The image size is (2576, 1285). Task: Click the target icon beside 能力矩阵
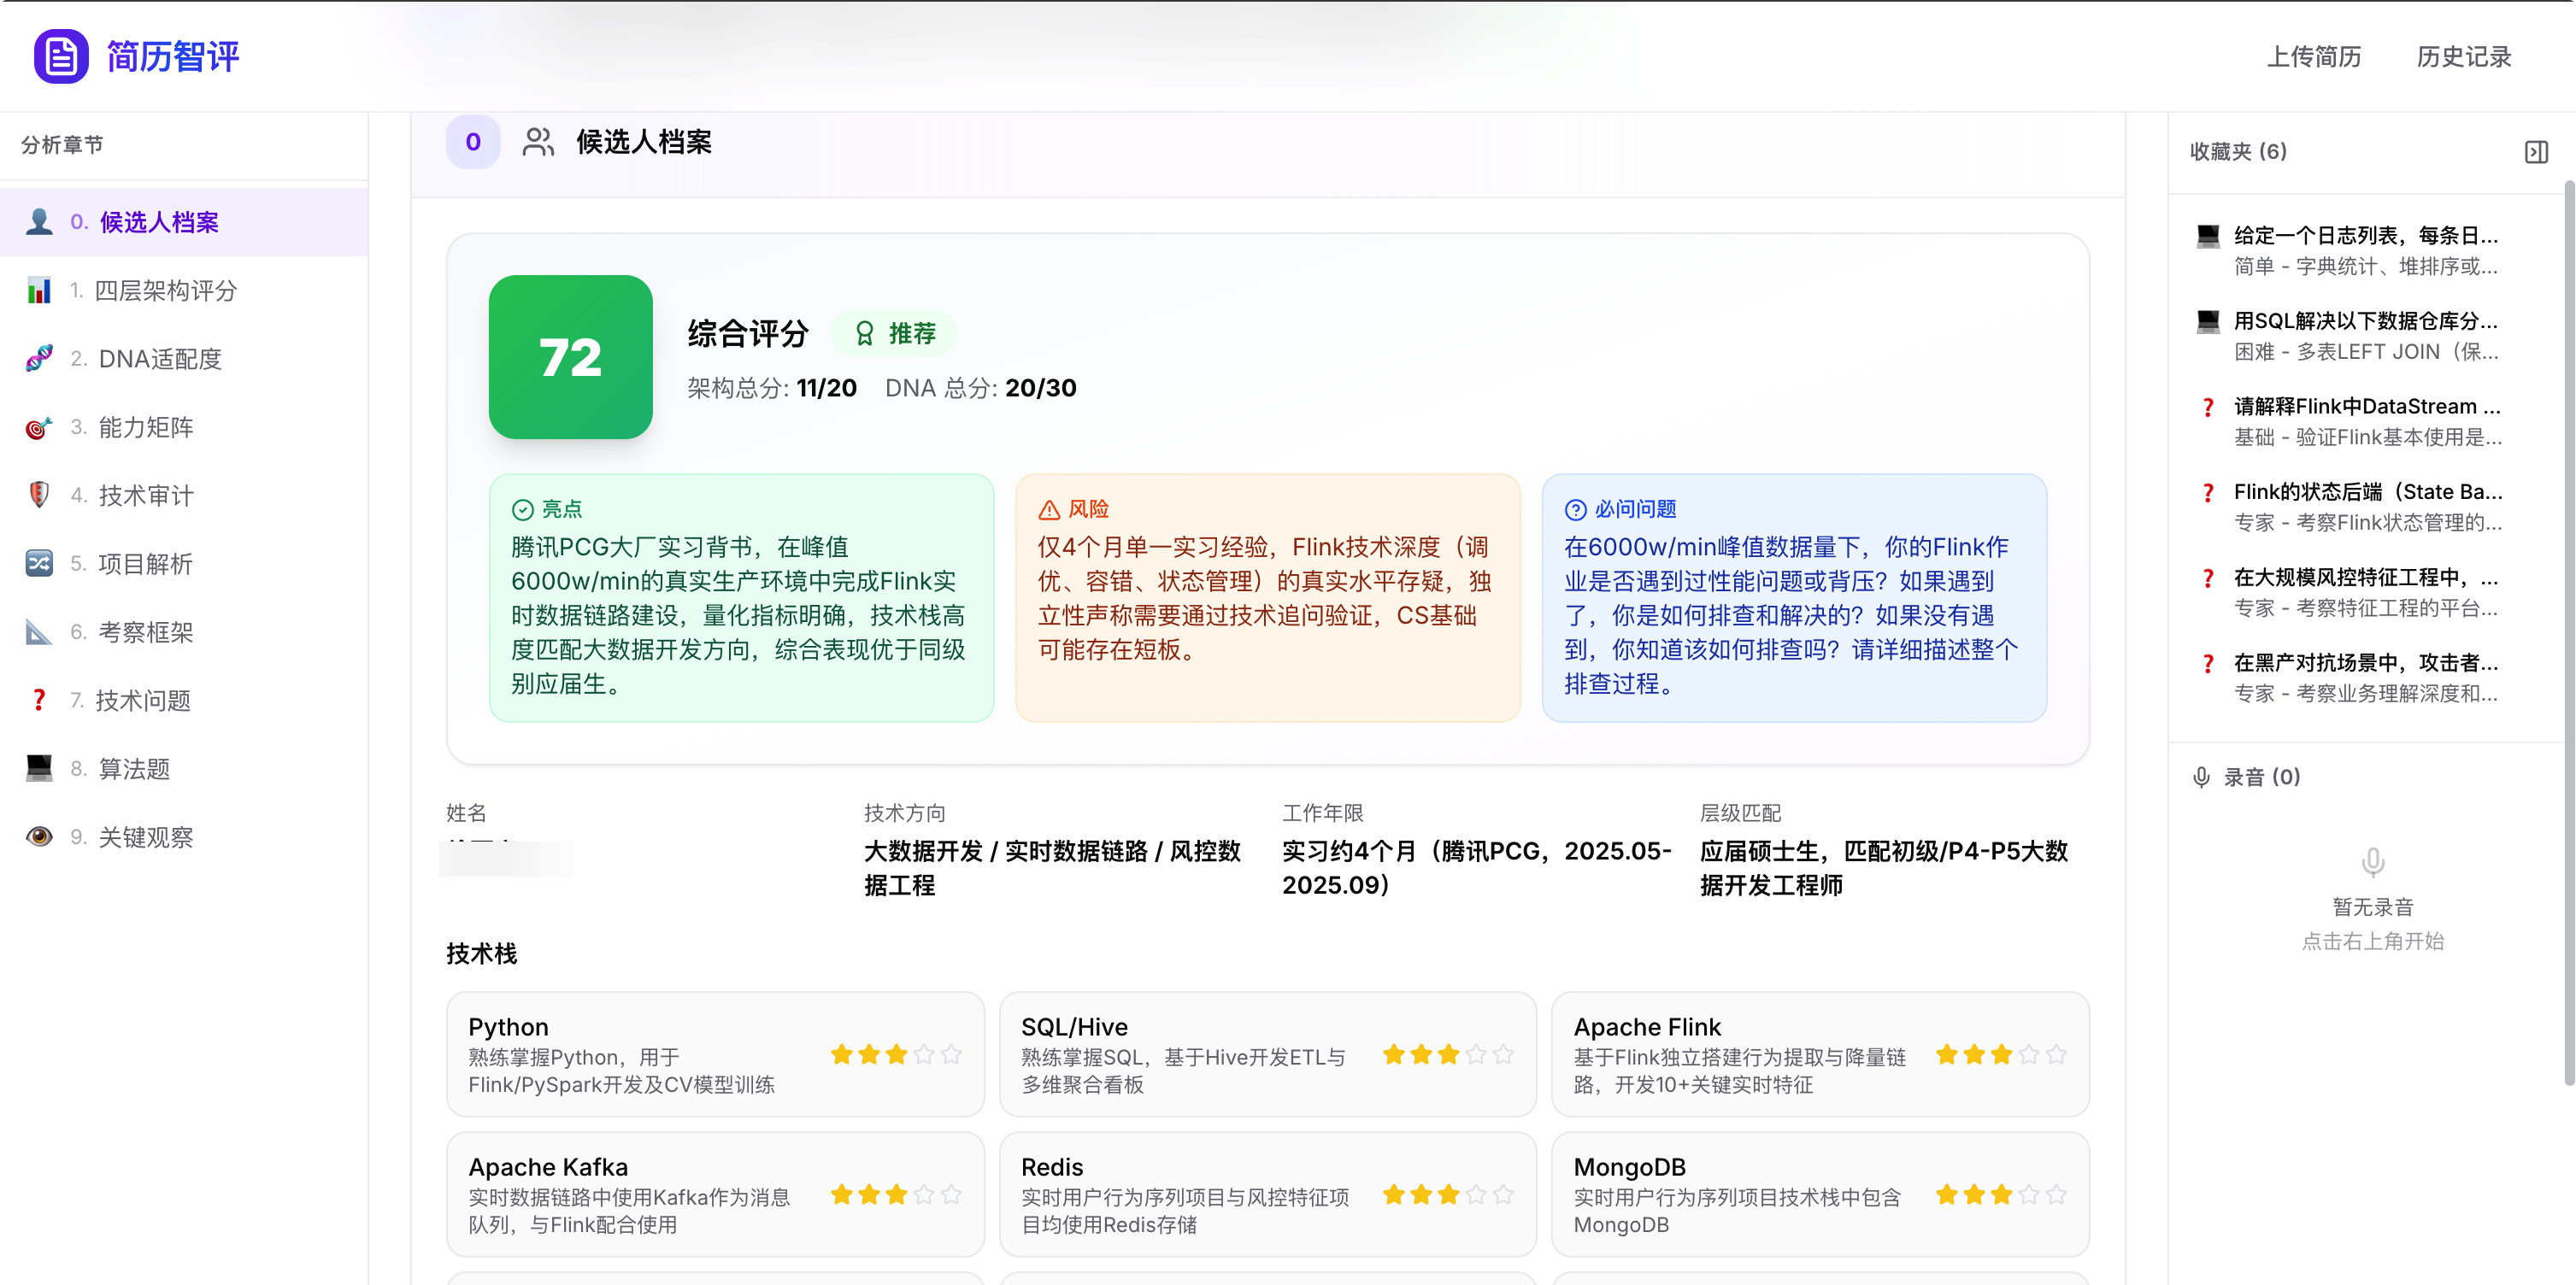coord(39,428)
